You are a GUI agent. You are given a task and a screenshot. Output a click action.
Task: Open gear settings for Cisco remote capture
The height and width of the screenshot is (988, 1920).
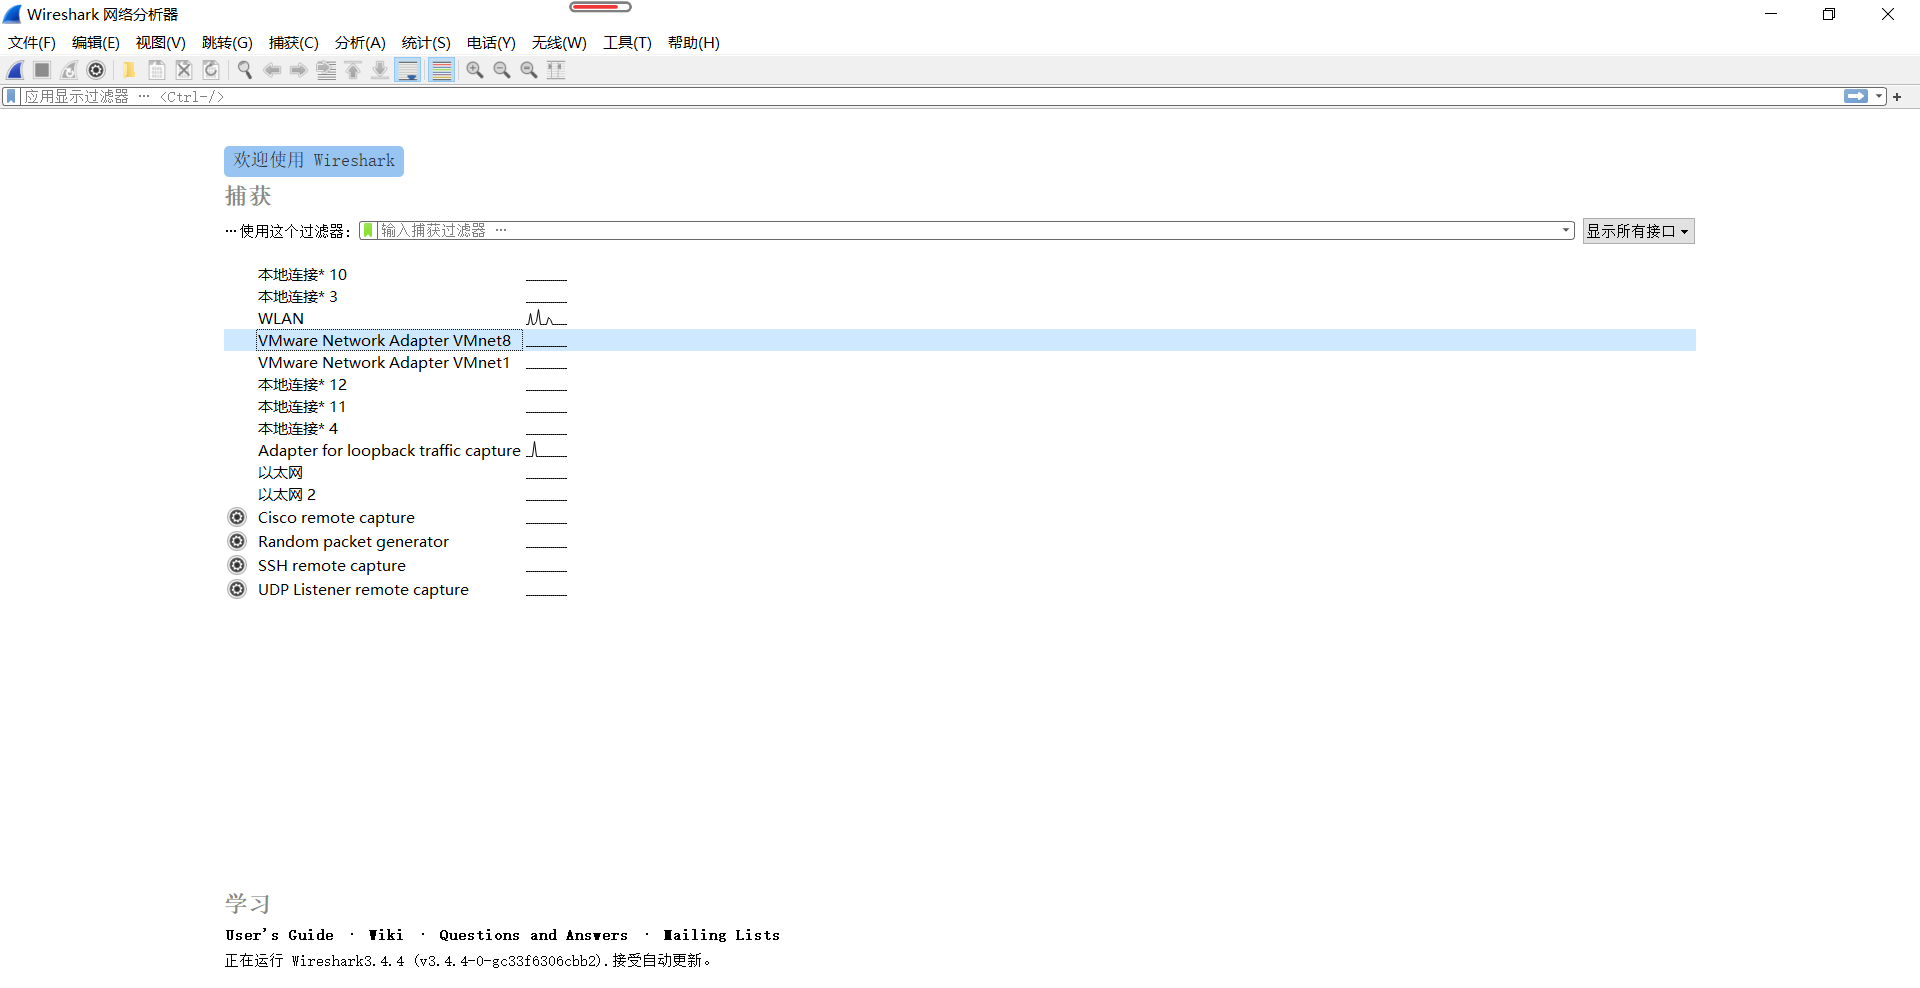coord(237,517)
